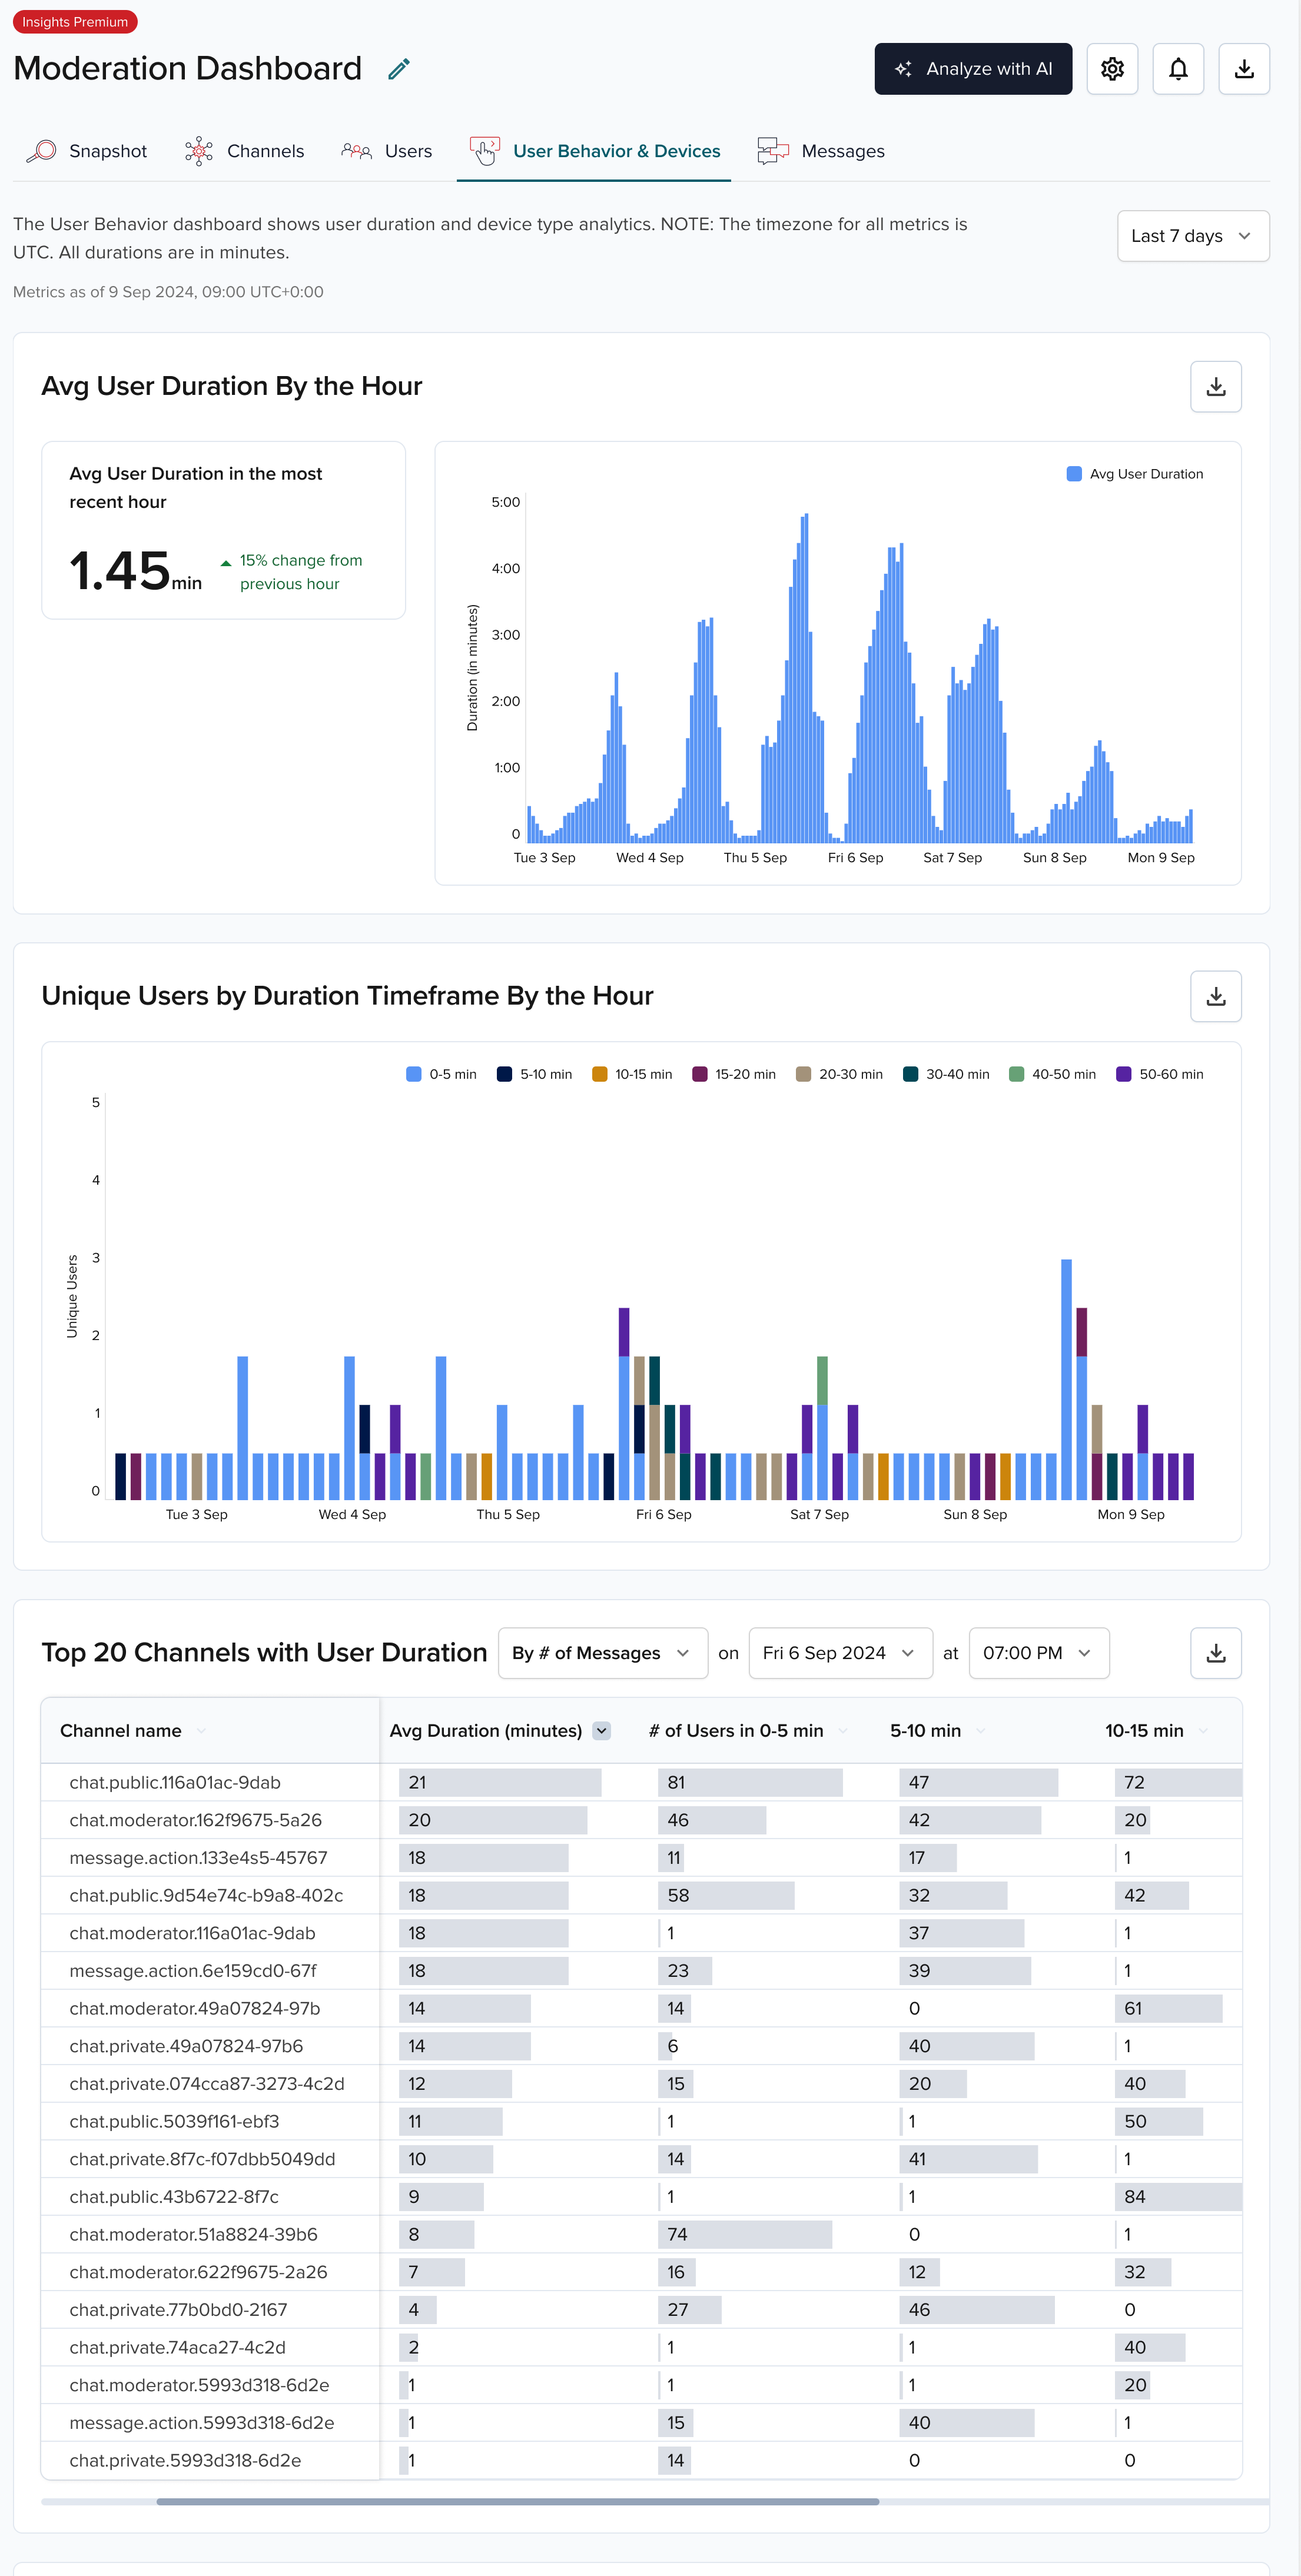Open the Last 7 days dropdown
The width and height of the screenshot is (1301, 2576).
1192,236
